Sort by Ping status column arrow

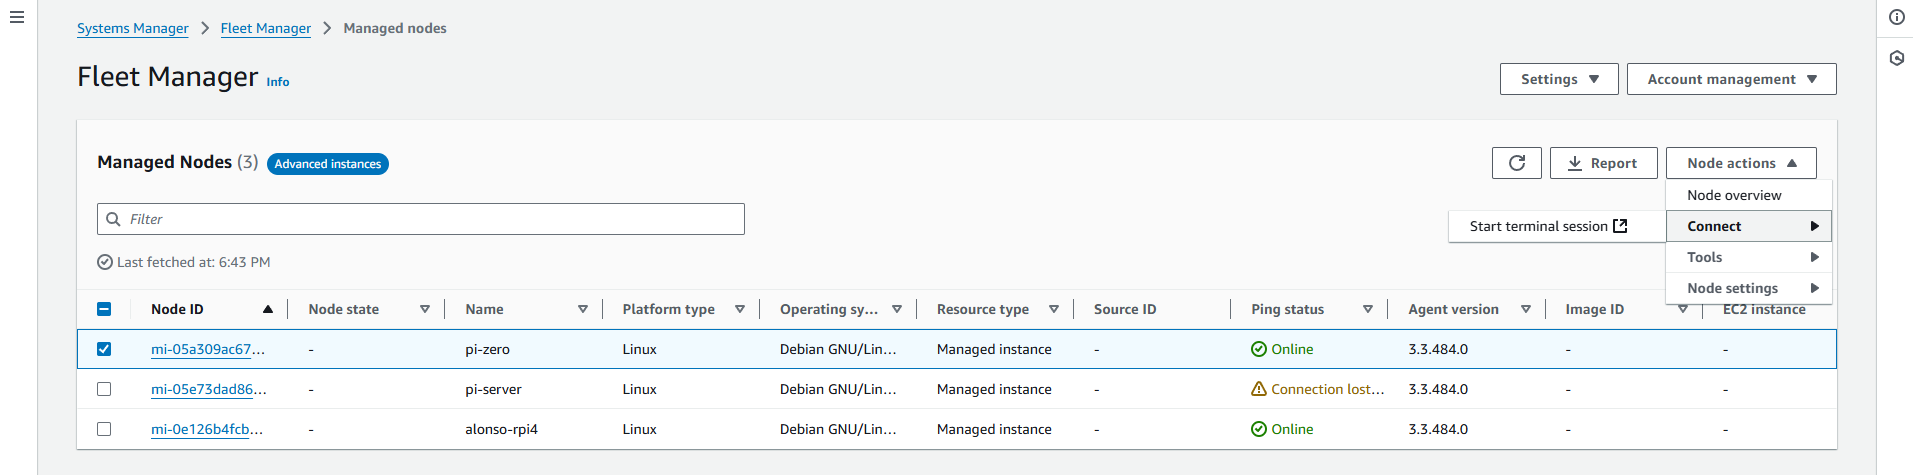pyautogui.click(x=1368, y=309)
